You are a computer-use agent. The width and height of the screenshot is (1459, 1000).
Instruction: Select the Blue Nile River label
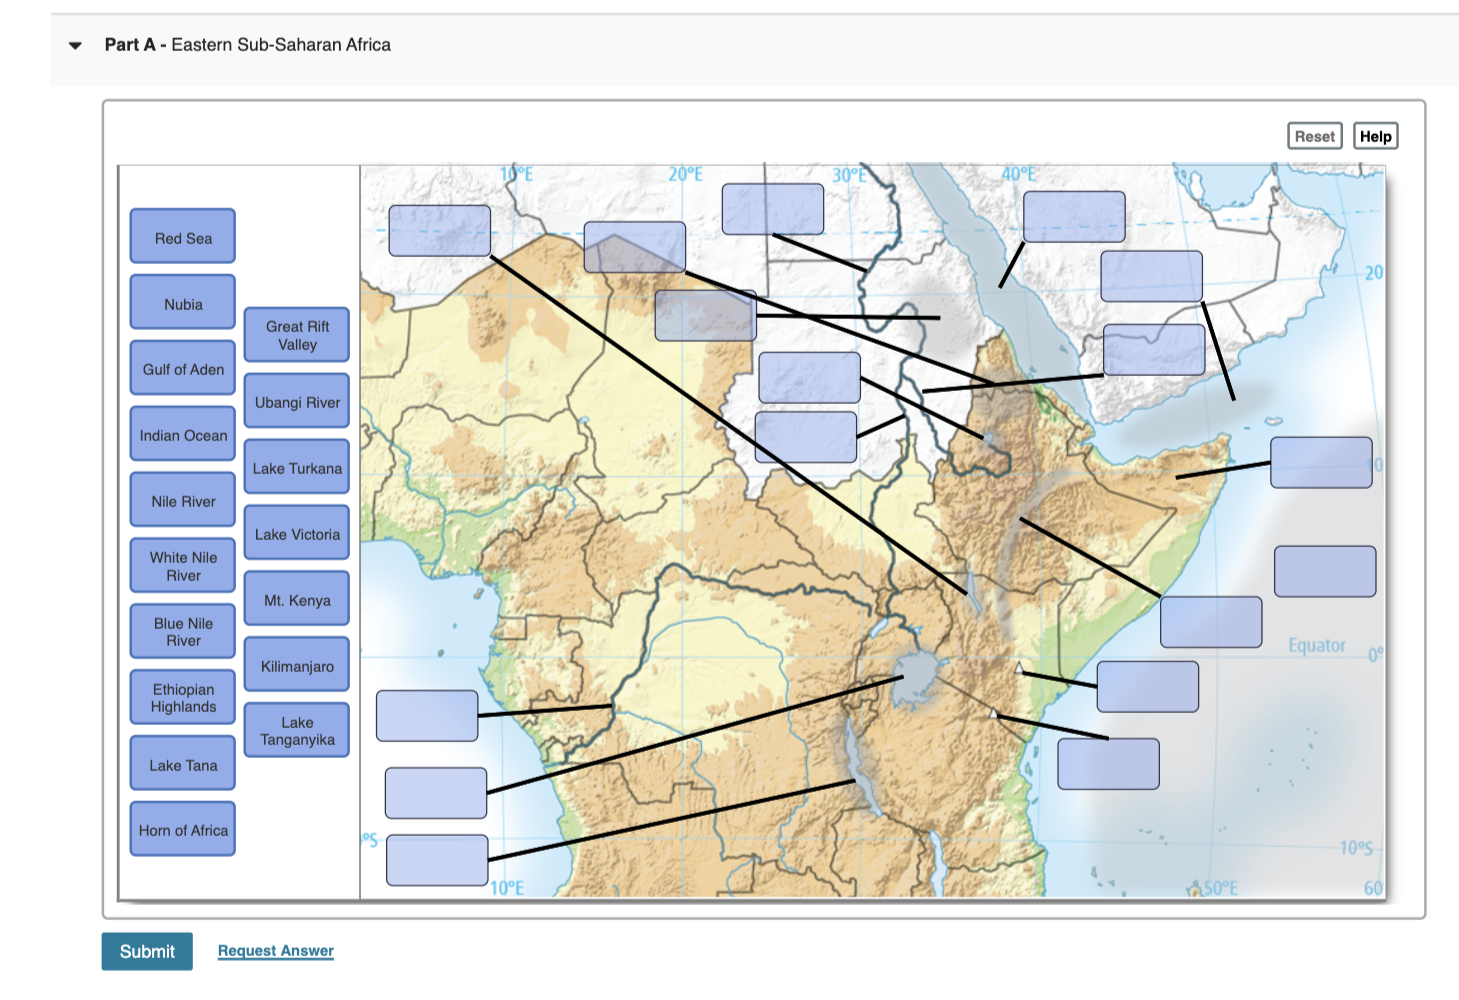(x=182, y=630)
